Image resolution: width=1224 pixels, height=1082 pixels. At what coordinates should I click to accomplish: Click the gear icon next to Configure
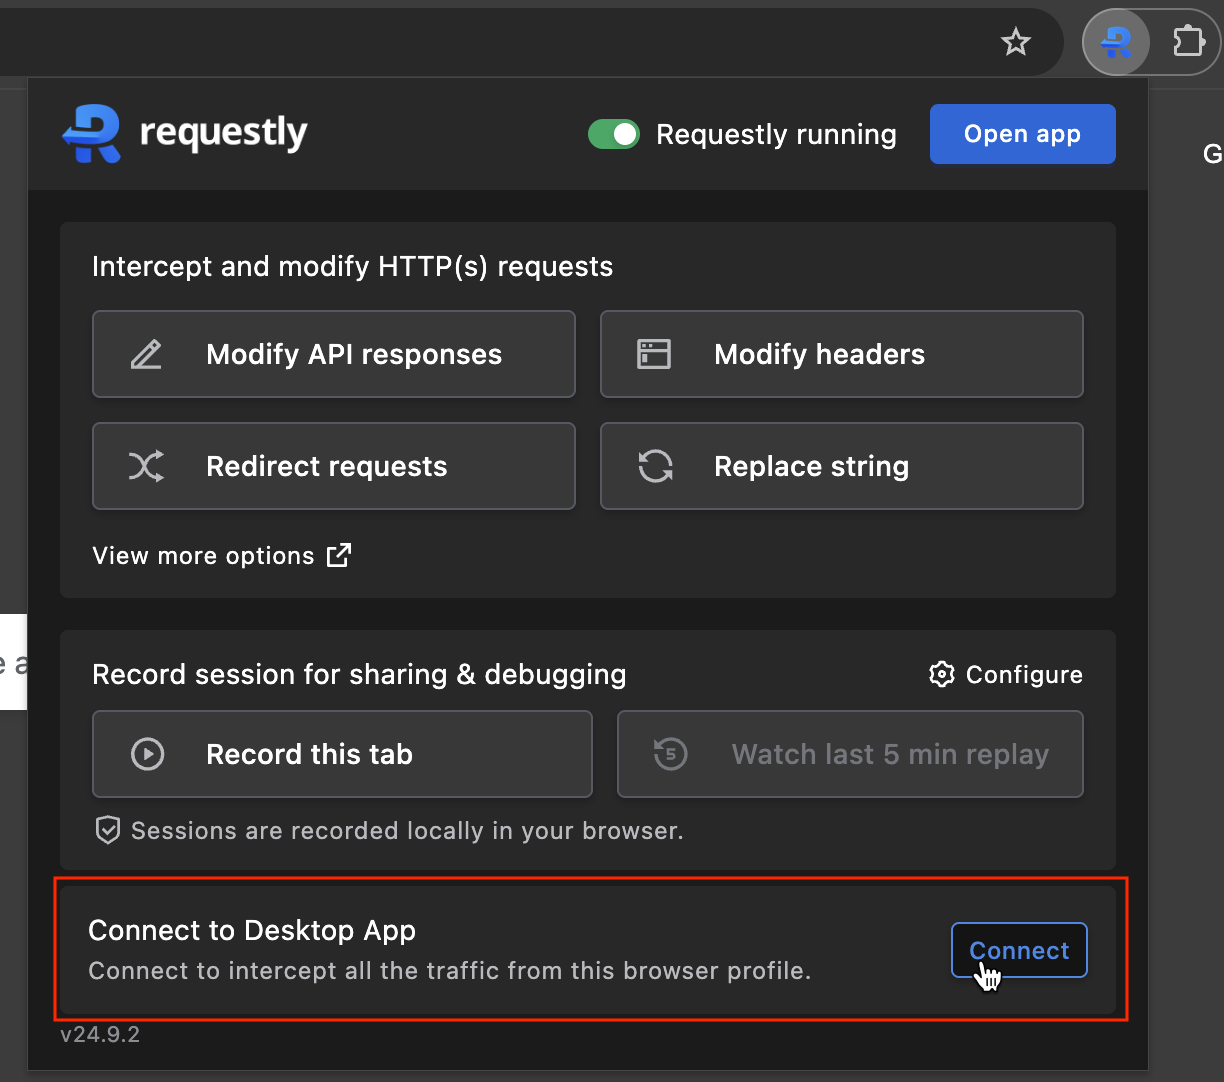point(941,674)
